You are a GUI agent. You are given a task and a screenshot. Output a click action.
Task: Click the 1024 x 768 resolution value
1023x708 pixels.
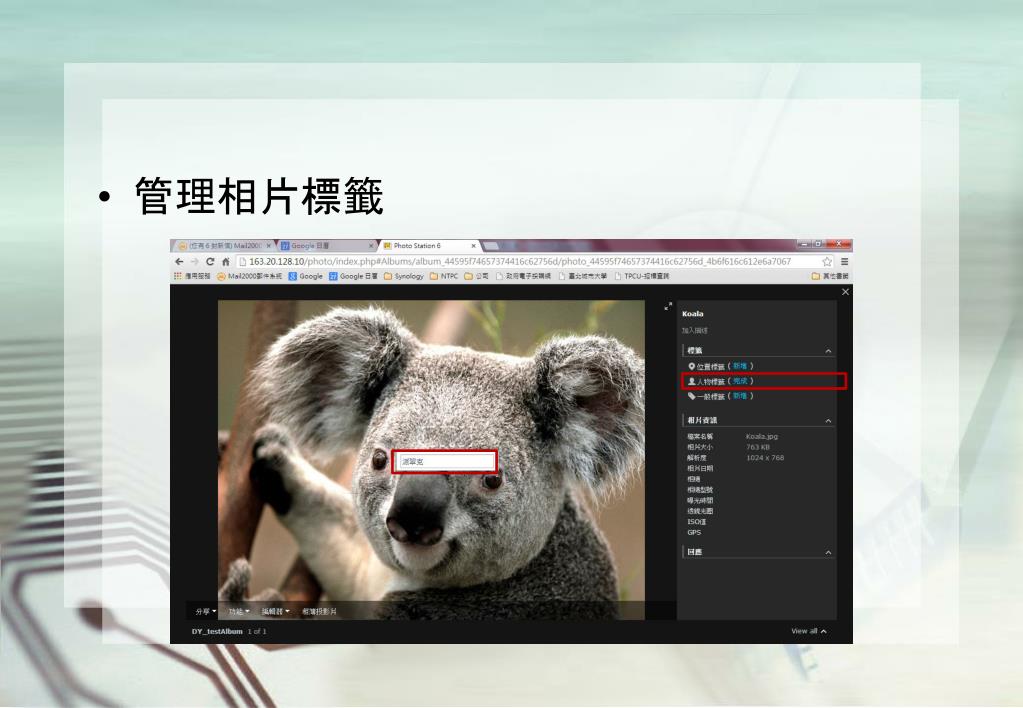click(765, 457)
